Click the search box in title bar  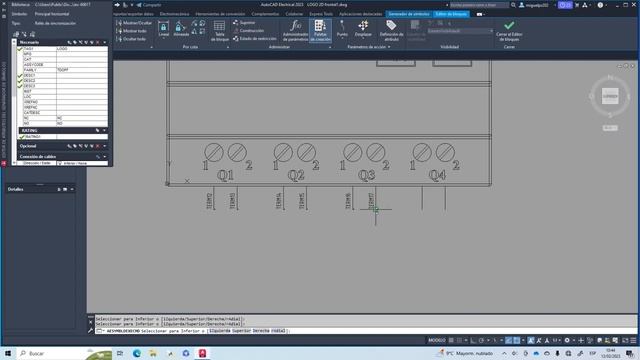[x=479, y=5]
